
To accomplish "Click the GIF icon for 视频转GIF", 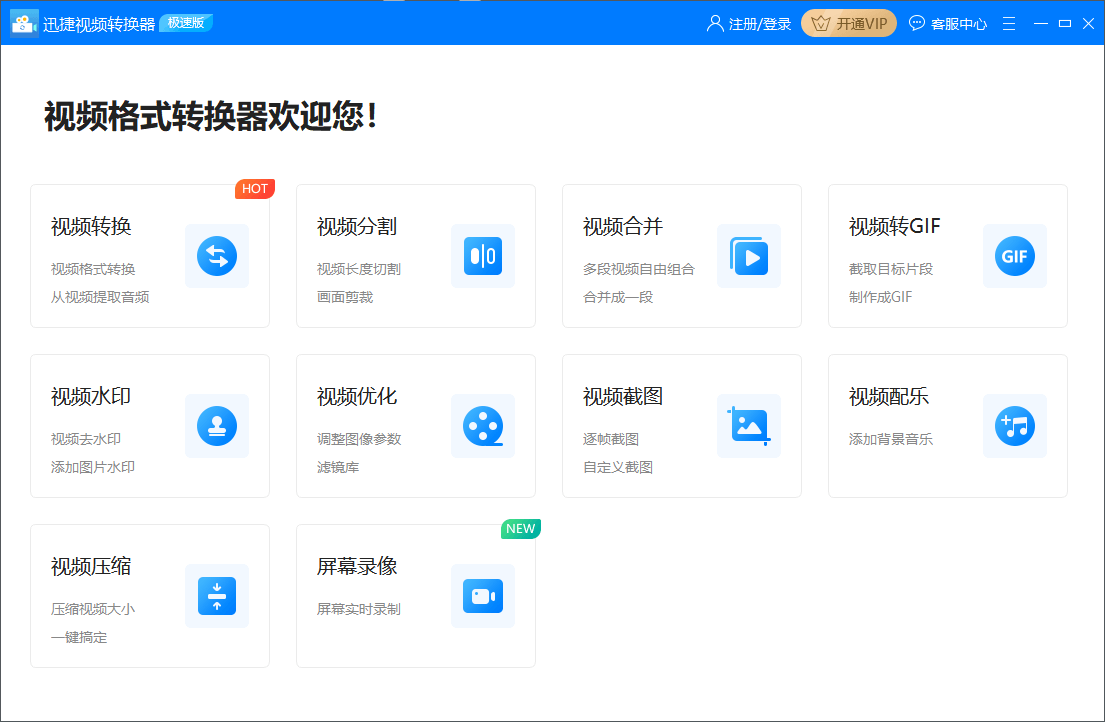I will pyautogui.click(x=1015, y=256).
